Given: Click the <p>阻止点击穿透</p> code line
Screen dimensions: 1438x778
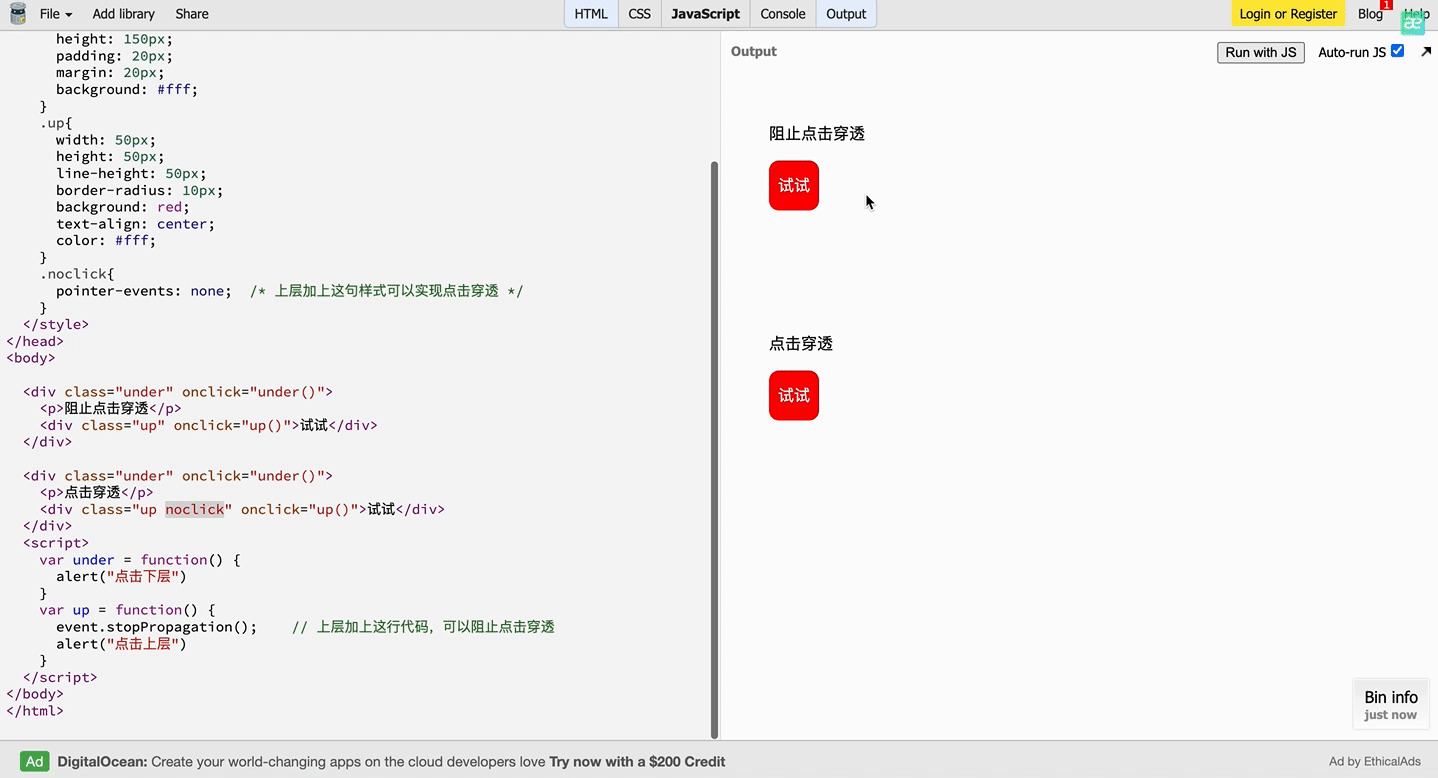Looking at the screenshot, I should click(x=111, y=408).
